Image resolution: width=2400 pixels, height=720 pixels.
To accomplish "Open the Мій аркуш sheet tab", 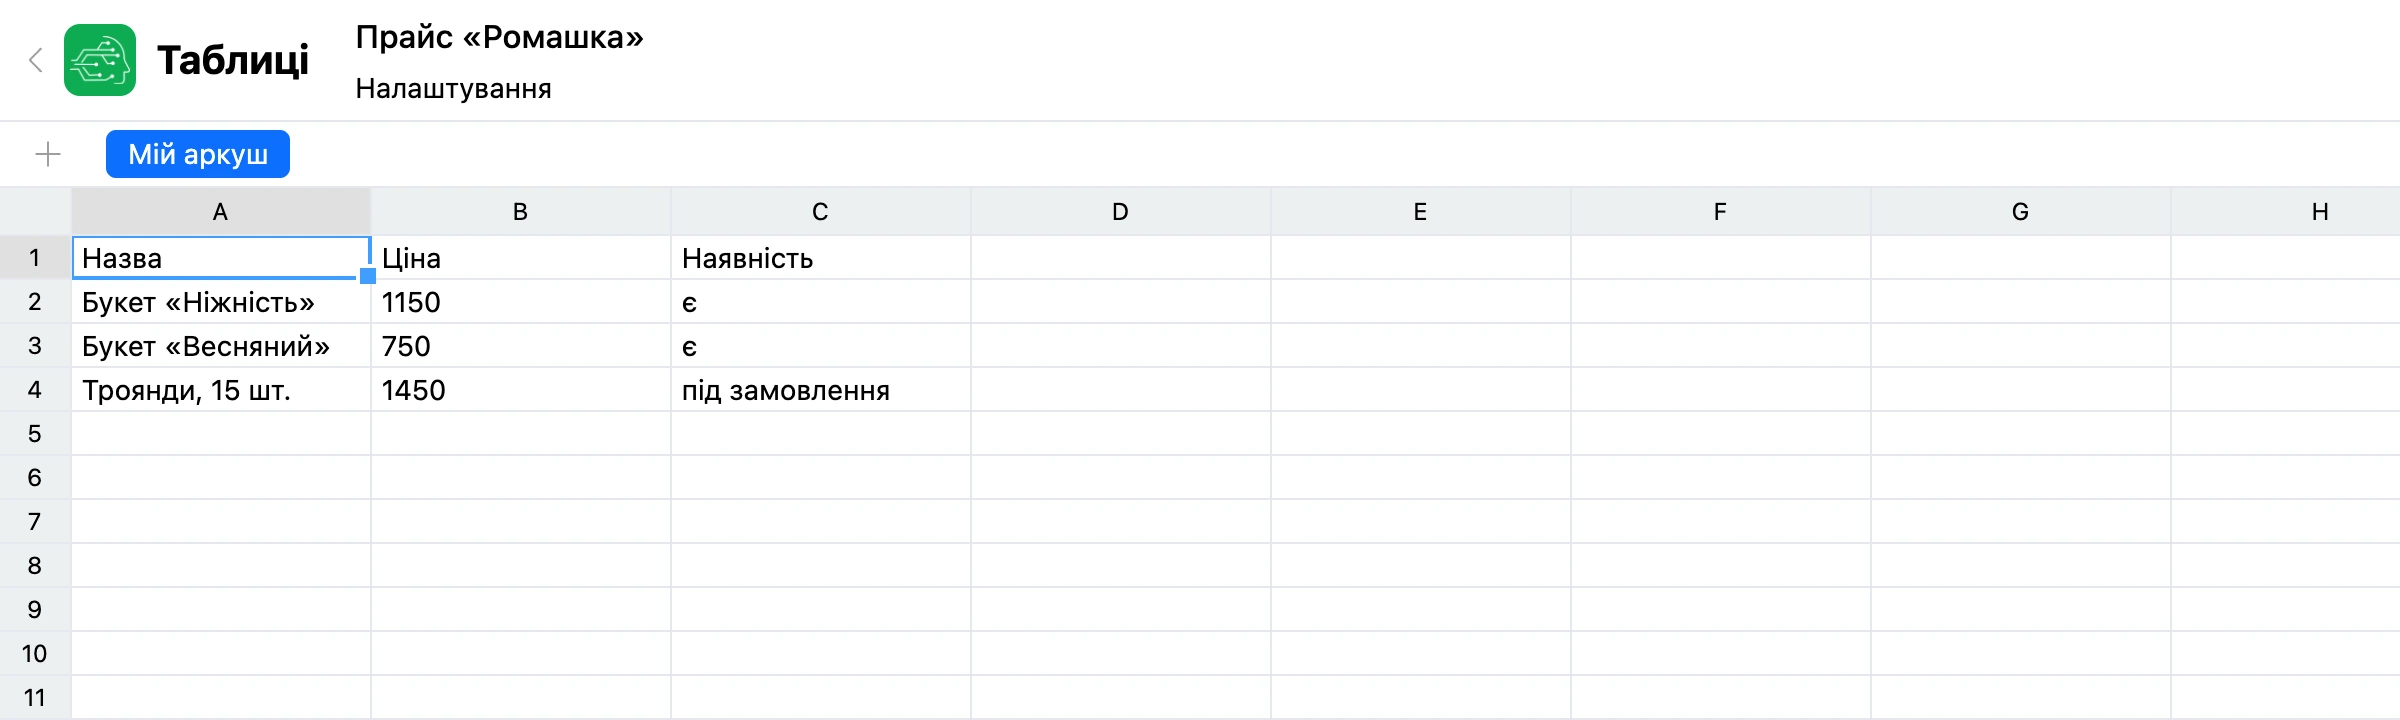I will click(x=198, y=154).
